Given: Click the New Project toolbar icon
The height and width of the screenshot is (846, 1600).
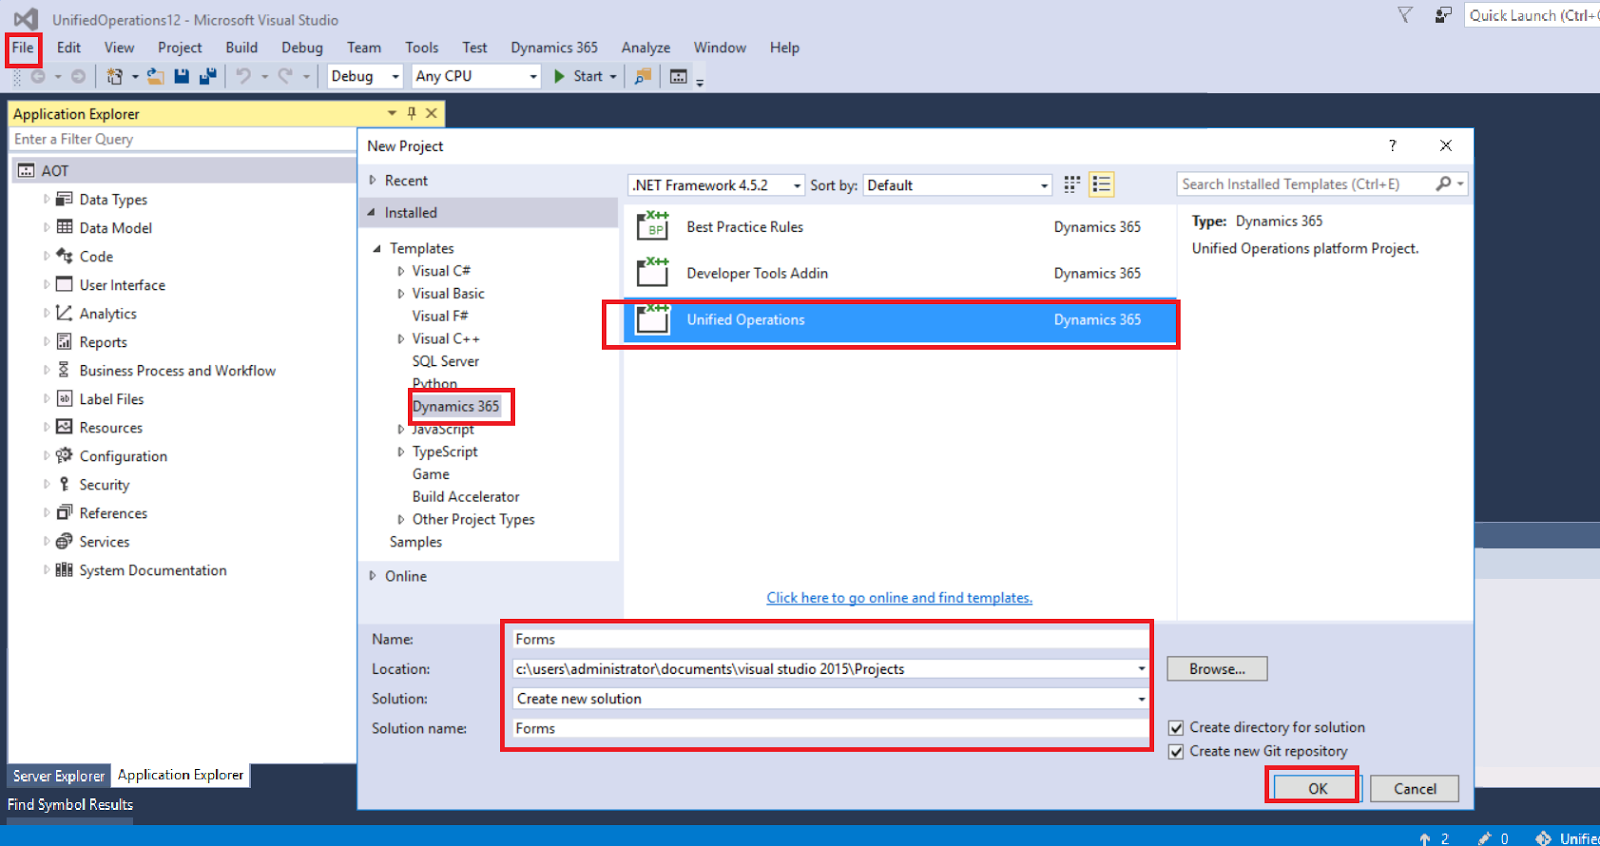Looking at the screenshot, I should 115,76.
